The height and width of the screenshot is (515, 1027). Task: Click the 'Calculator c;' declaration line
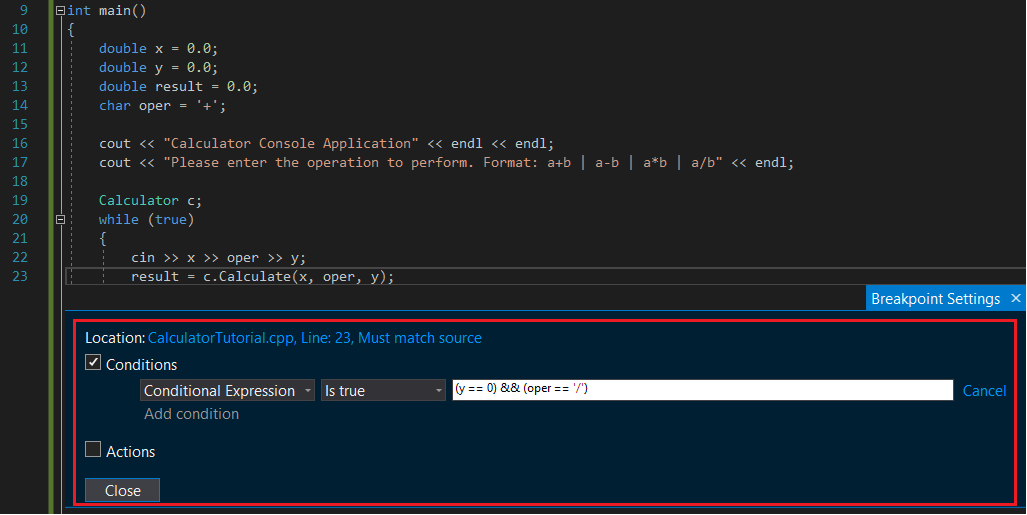[151, 200]
